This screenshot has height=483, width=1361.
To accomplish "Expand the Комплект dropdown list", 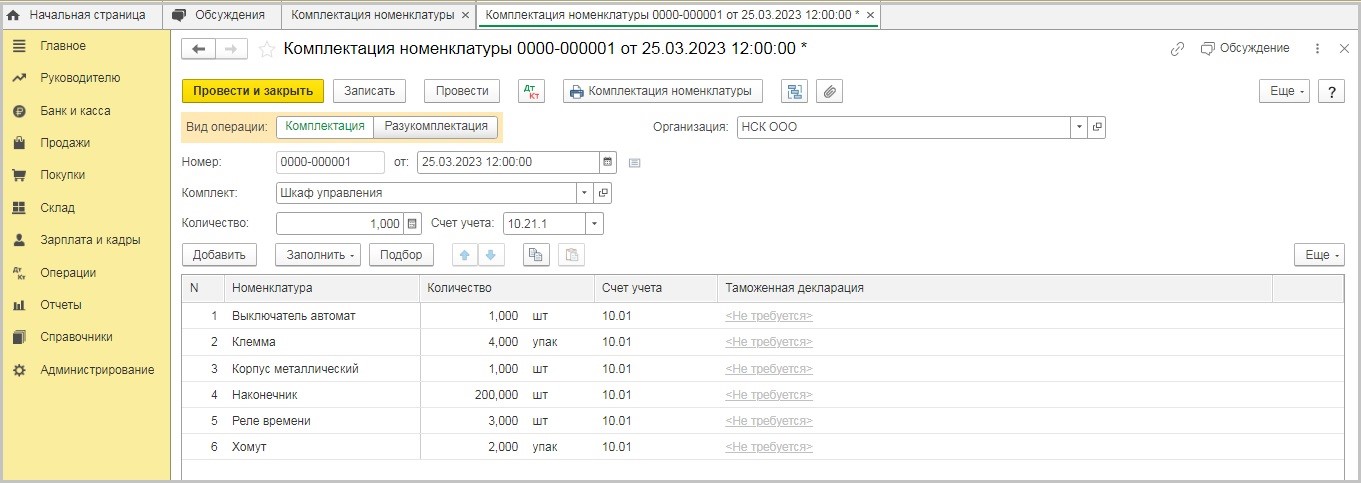I will coord(584,193).
